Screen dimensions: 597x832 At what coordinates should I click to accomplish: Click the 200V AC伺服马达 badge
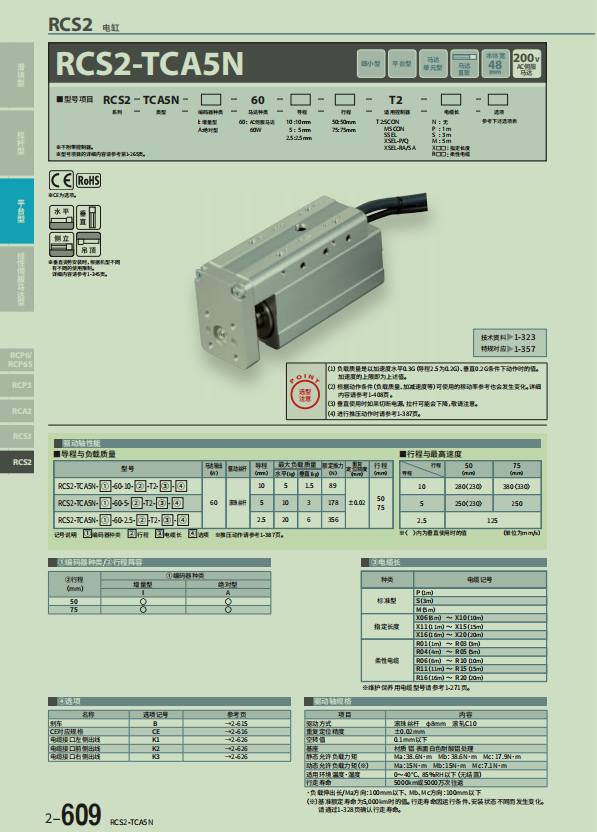pos(526,64)
